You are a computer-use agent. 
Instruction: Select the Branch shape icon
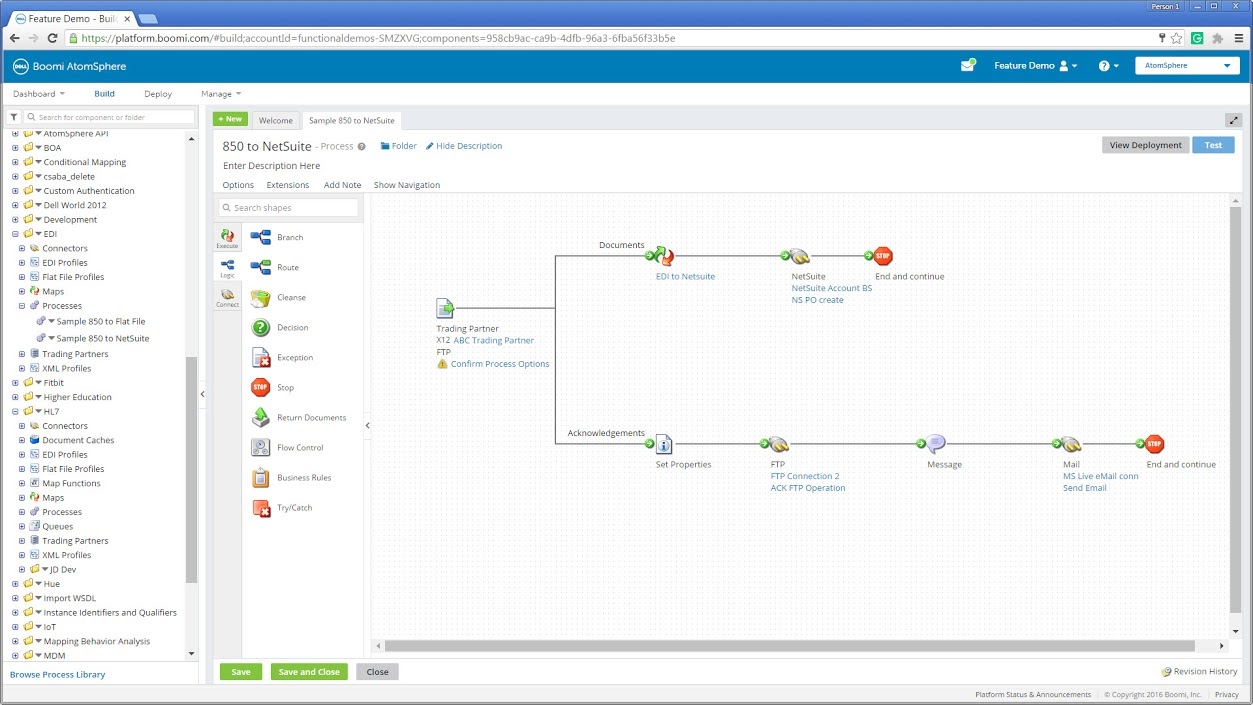click(261, 237)
